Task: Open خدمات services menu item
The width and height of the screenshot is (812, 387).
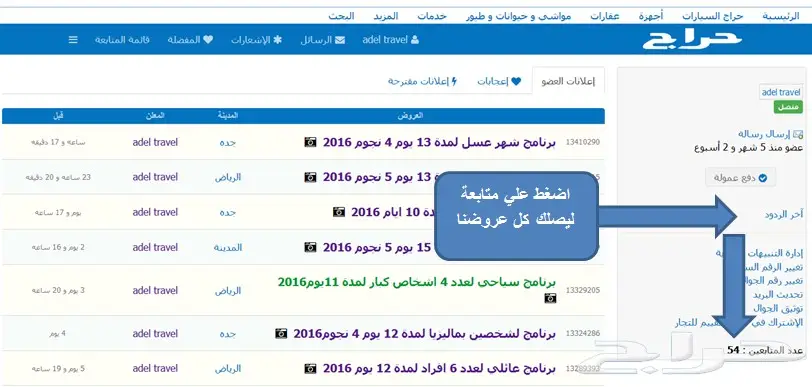Action: coord(431,16)
